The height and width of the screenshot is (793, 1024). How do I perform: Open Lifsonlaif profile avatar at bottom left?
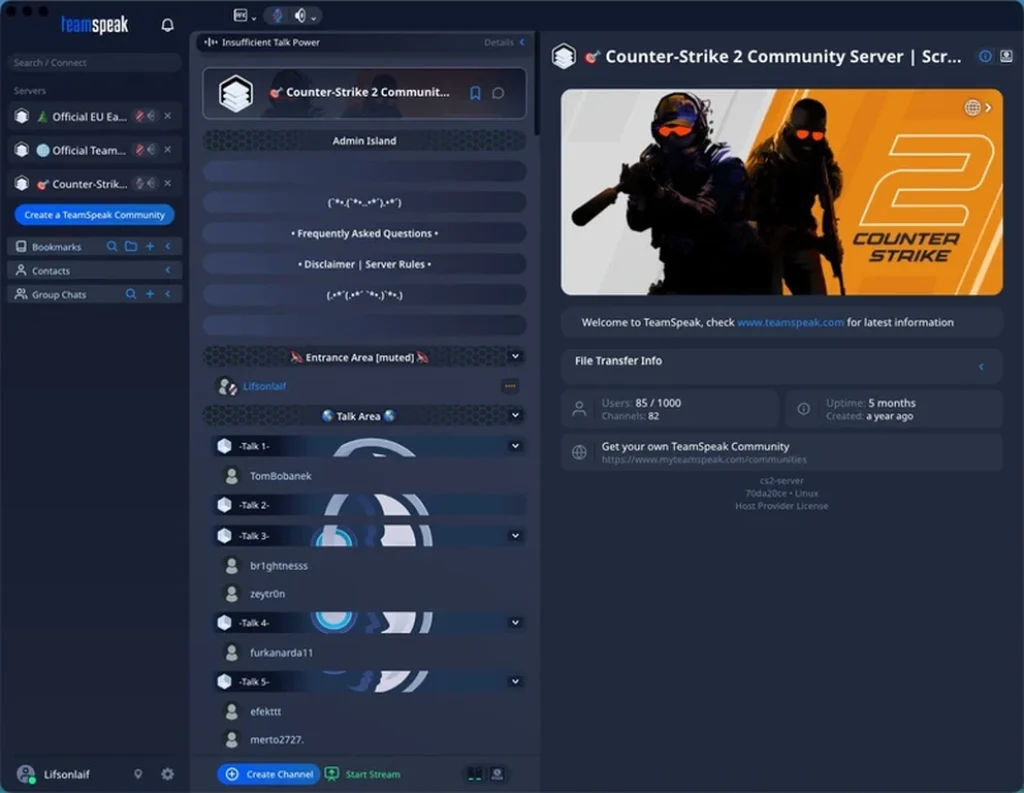coord(26,774)
